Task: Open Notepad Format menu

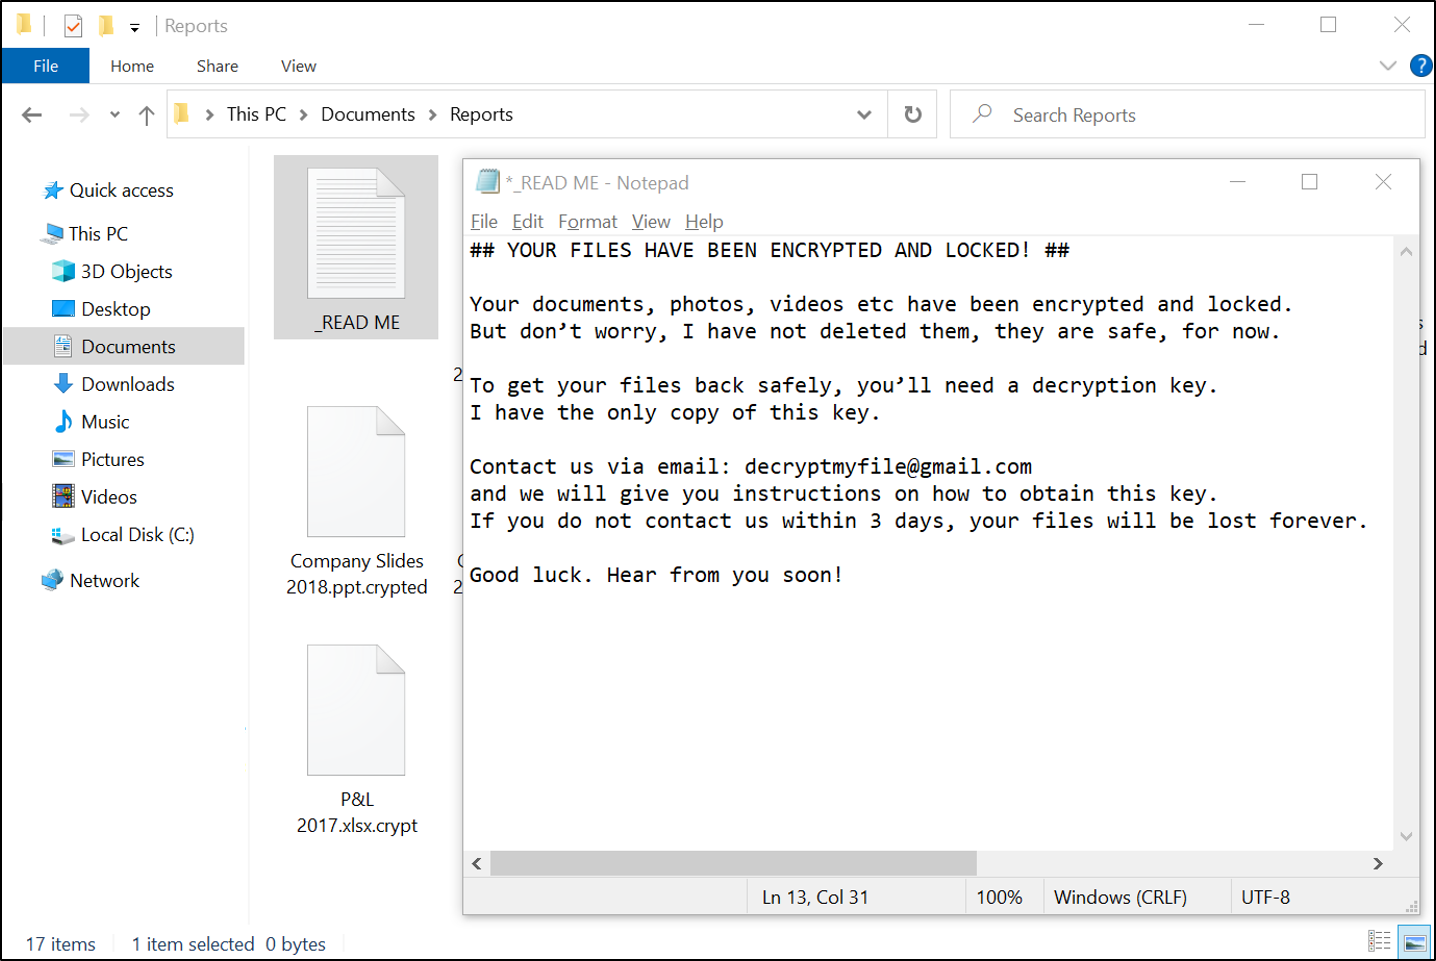Action: pos(587,222)
